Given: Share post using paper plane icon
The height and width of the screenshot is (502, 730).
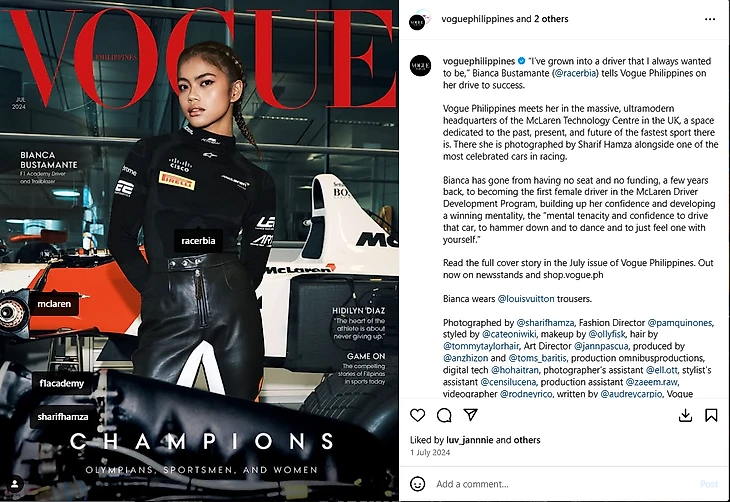Looking at the screenshot, I should [x=471, y=414].
